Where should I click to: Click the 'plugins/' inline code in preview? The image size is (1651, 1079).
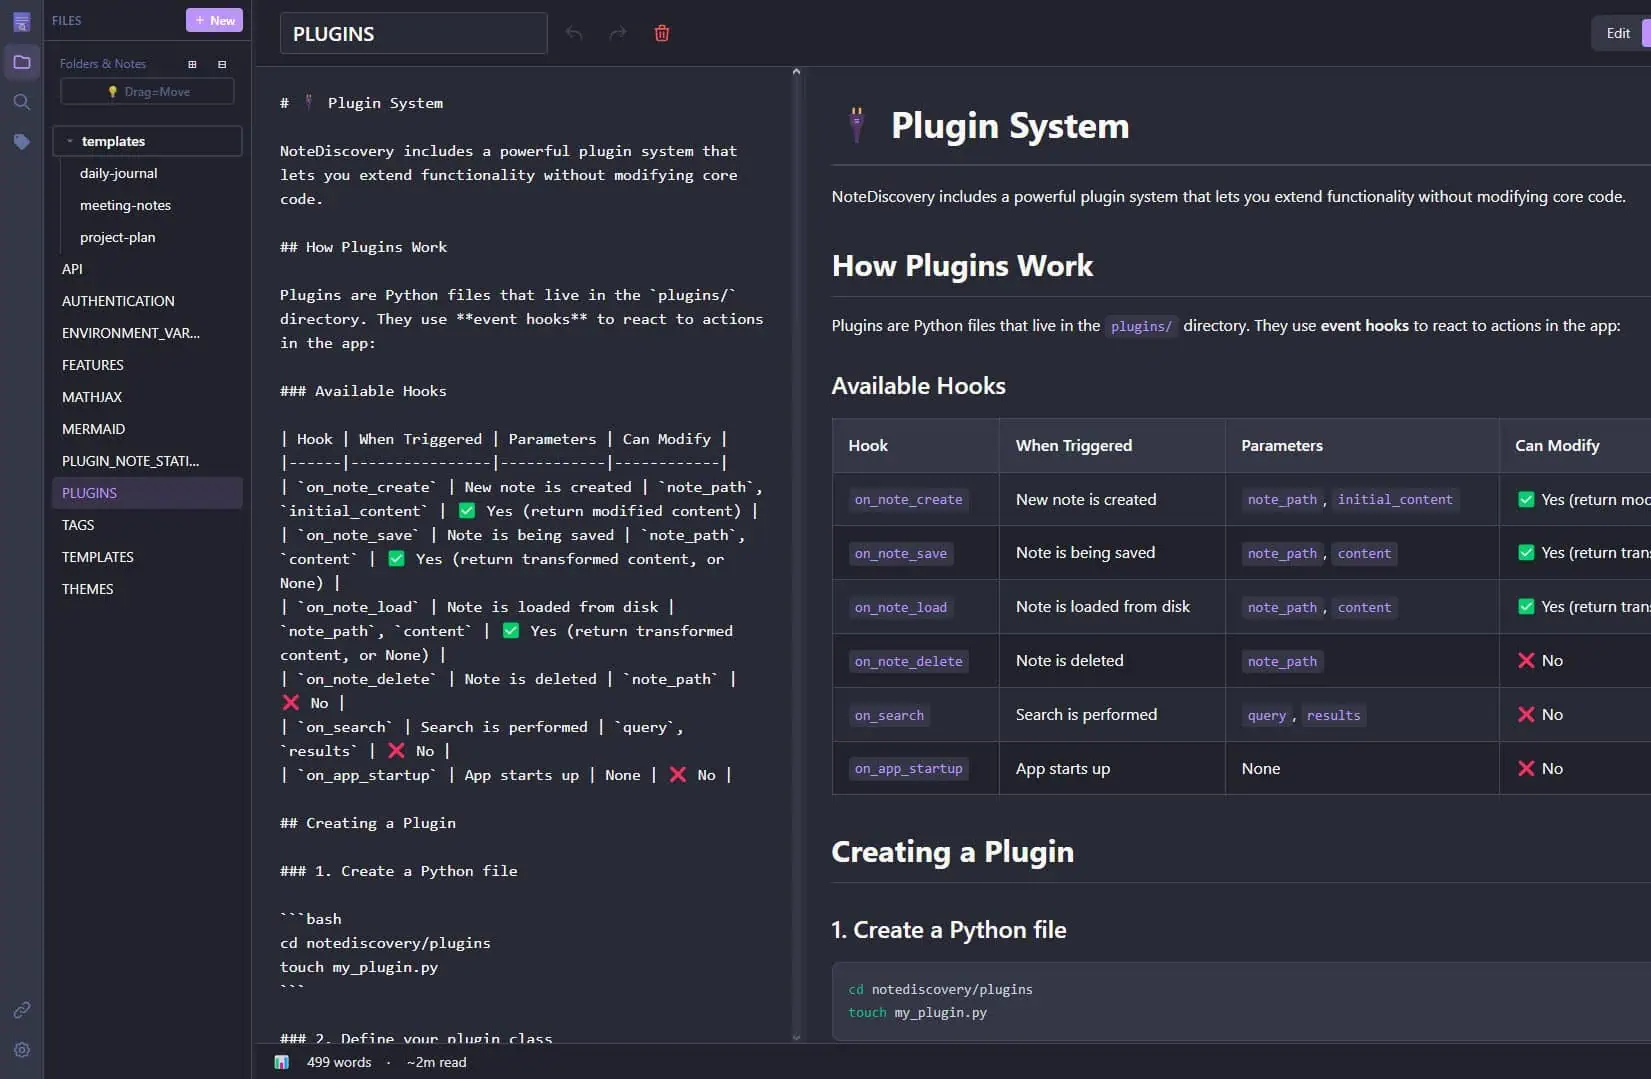1141,326
